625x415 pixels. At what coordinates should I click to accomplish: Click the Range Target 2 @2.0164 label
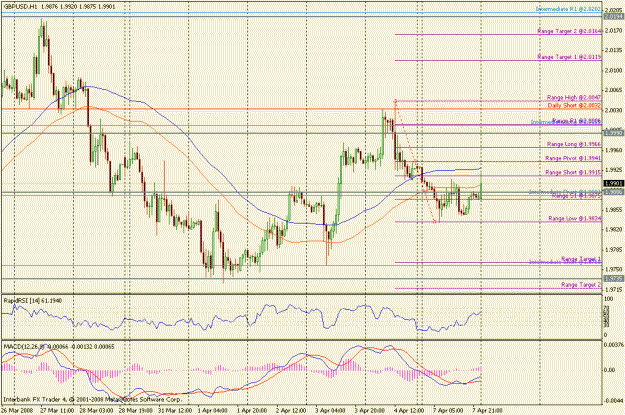[569, 31]
